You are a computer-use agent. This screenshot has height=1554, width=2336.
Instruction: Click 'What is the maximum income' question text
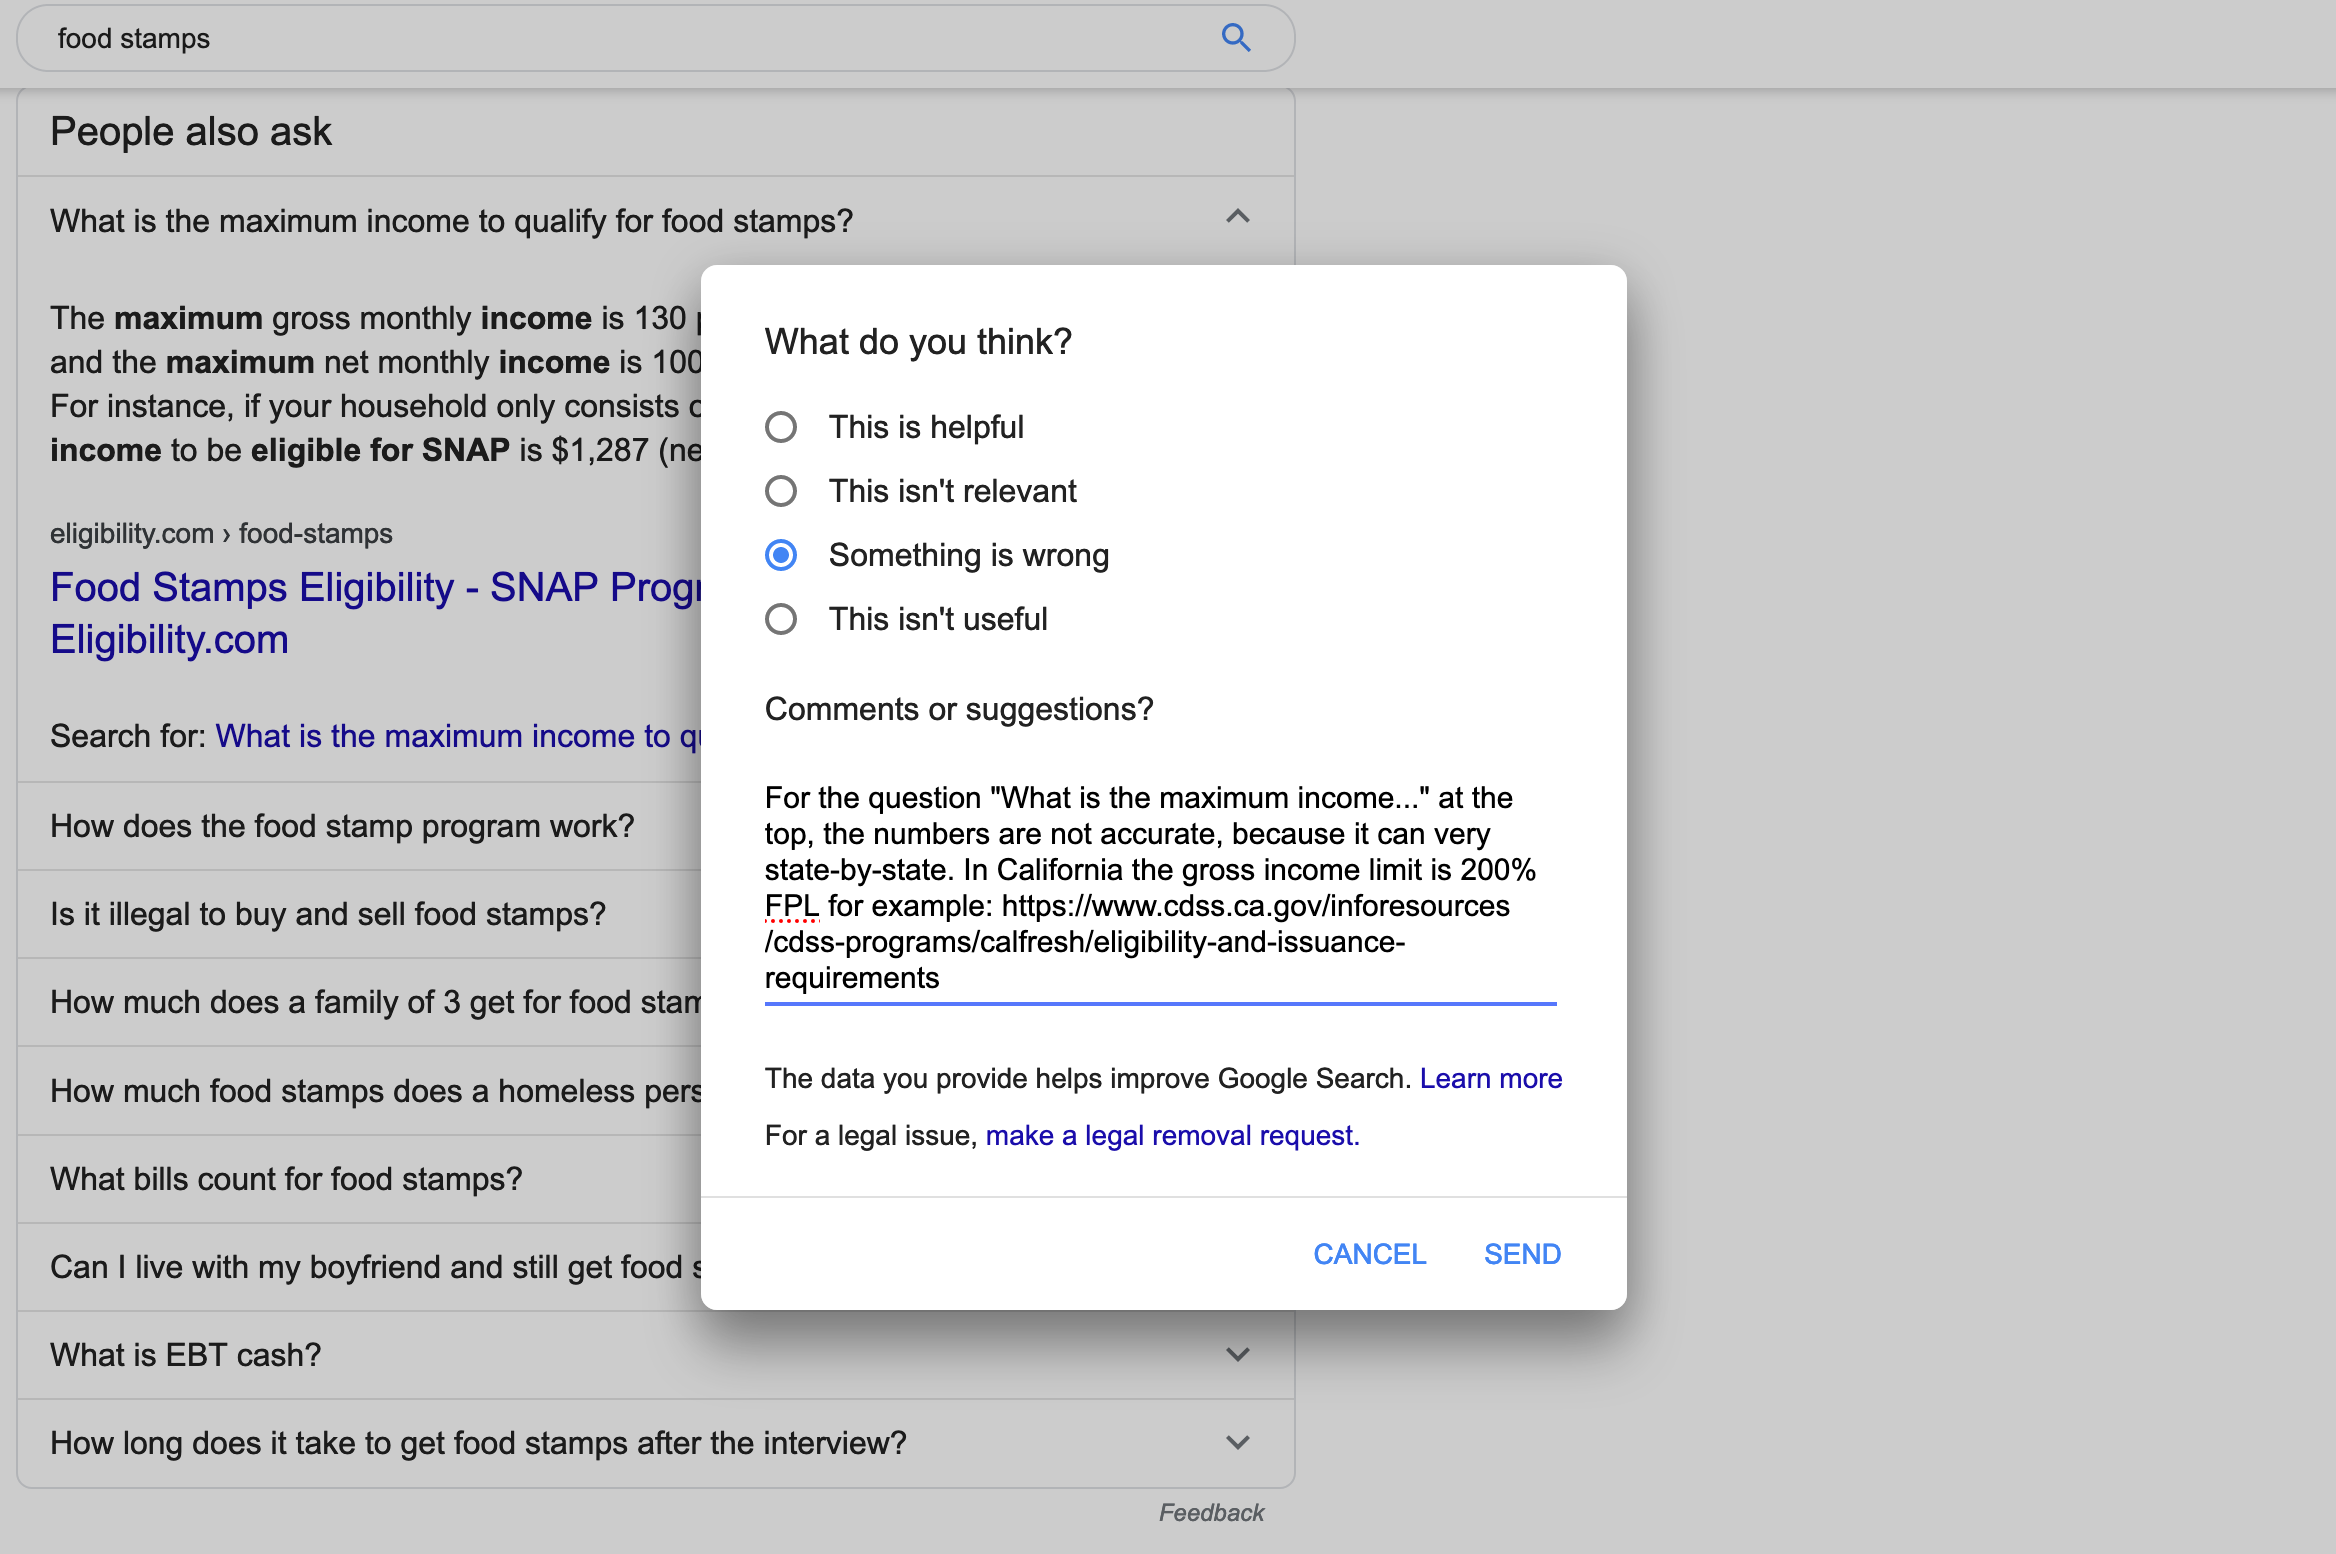coord(451,221)
